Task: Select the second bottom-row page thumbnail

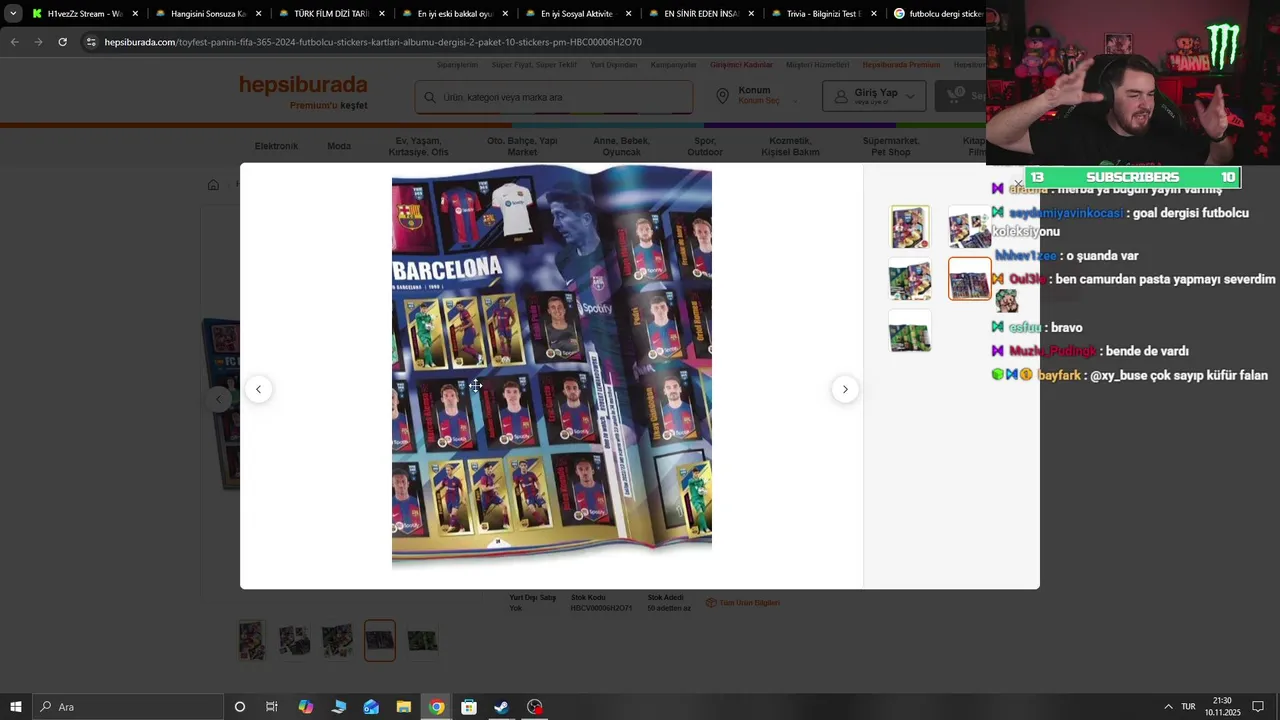Action: click(294, 640)
